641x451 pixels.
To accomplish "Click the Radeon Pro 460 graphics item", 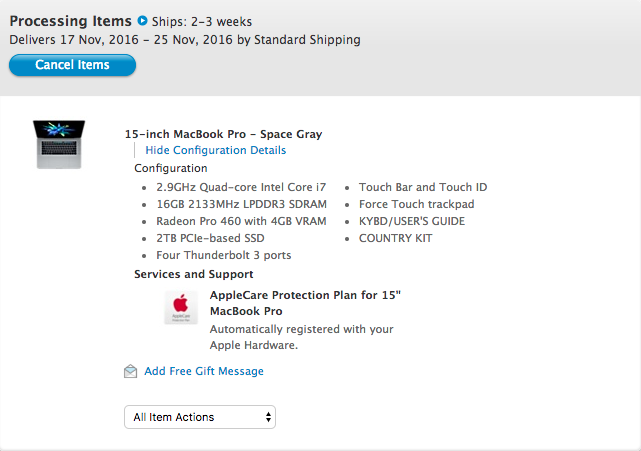I will (x=241, y=221).
